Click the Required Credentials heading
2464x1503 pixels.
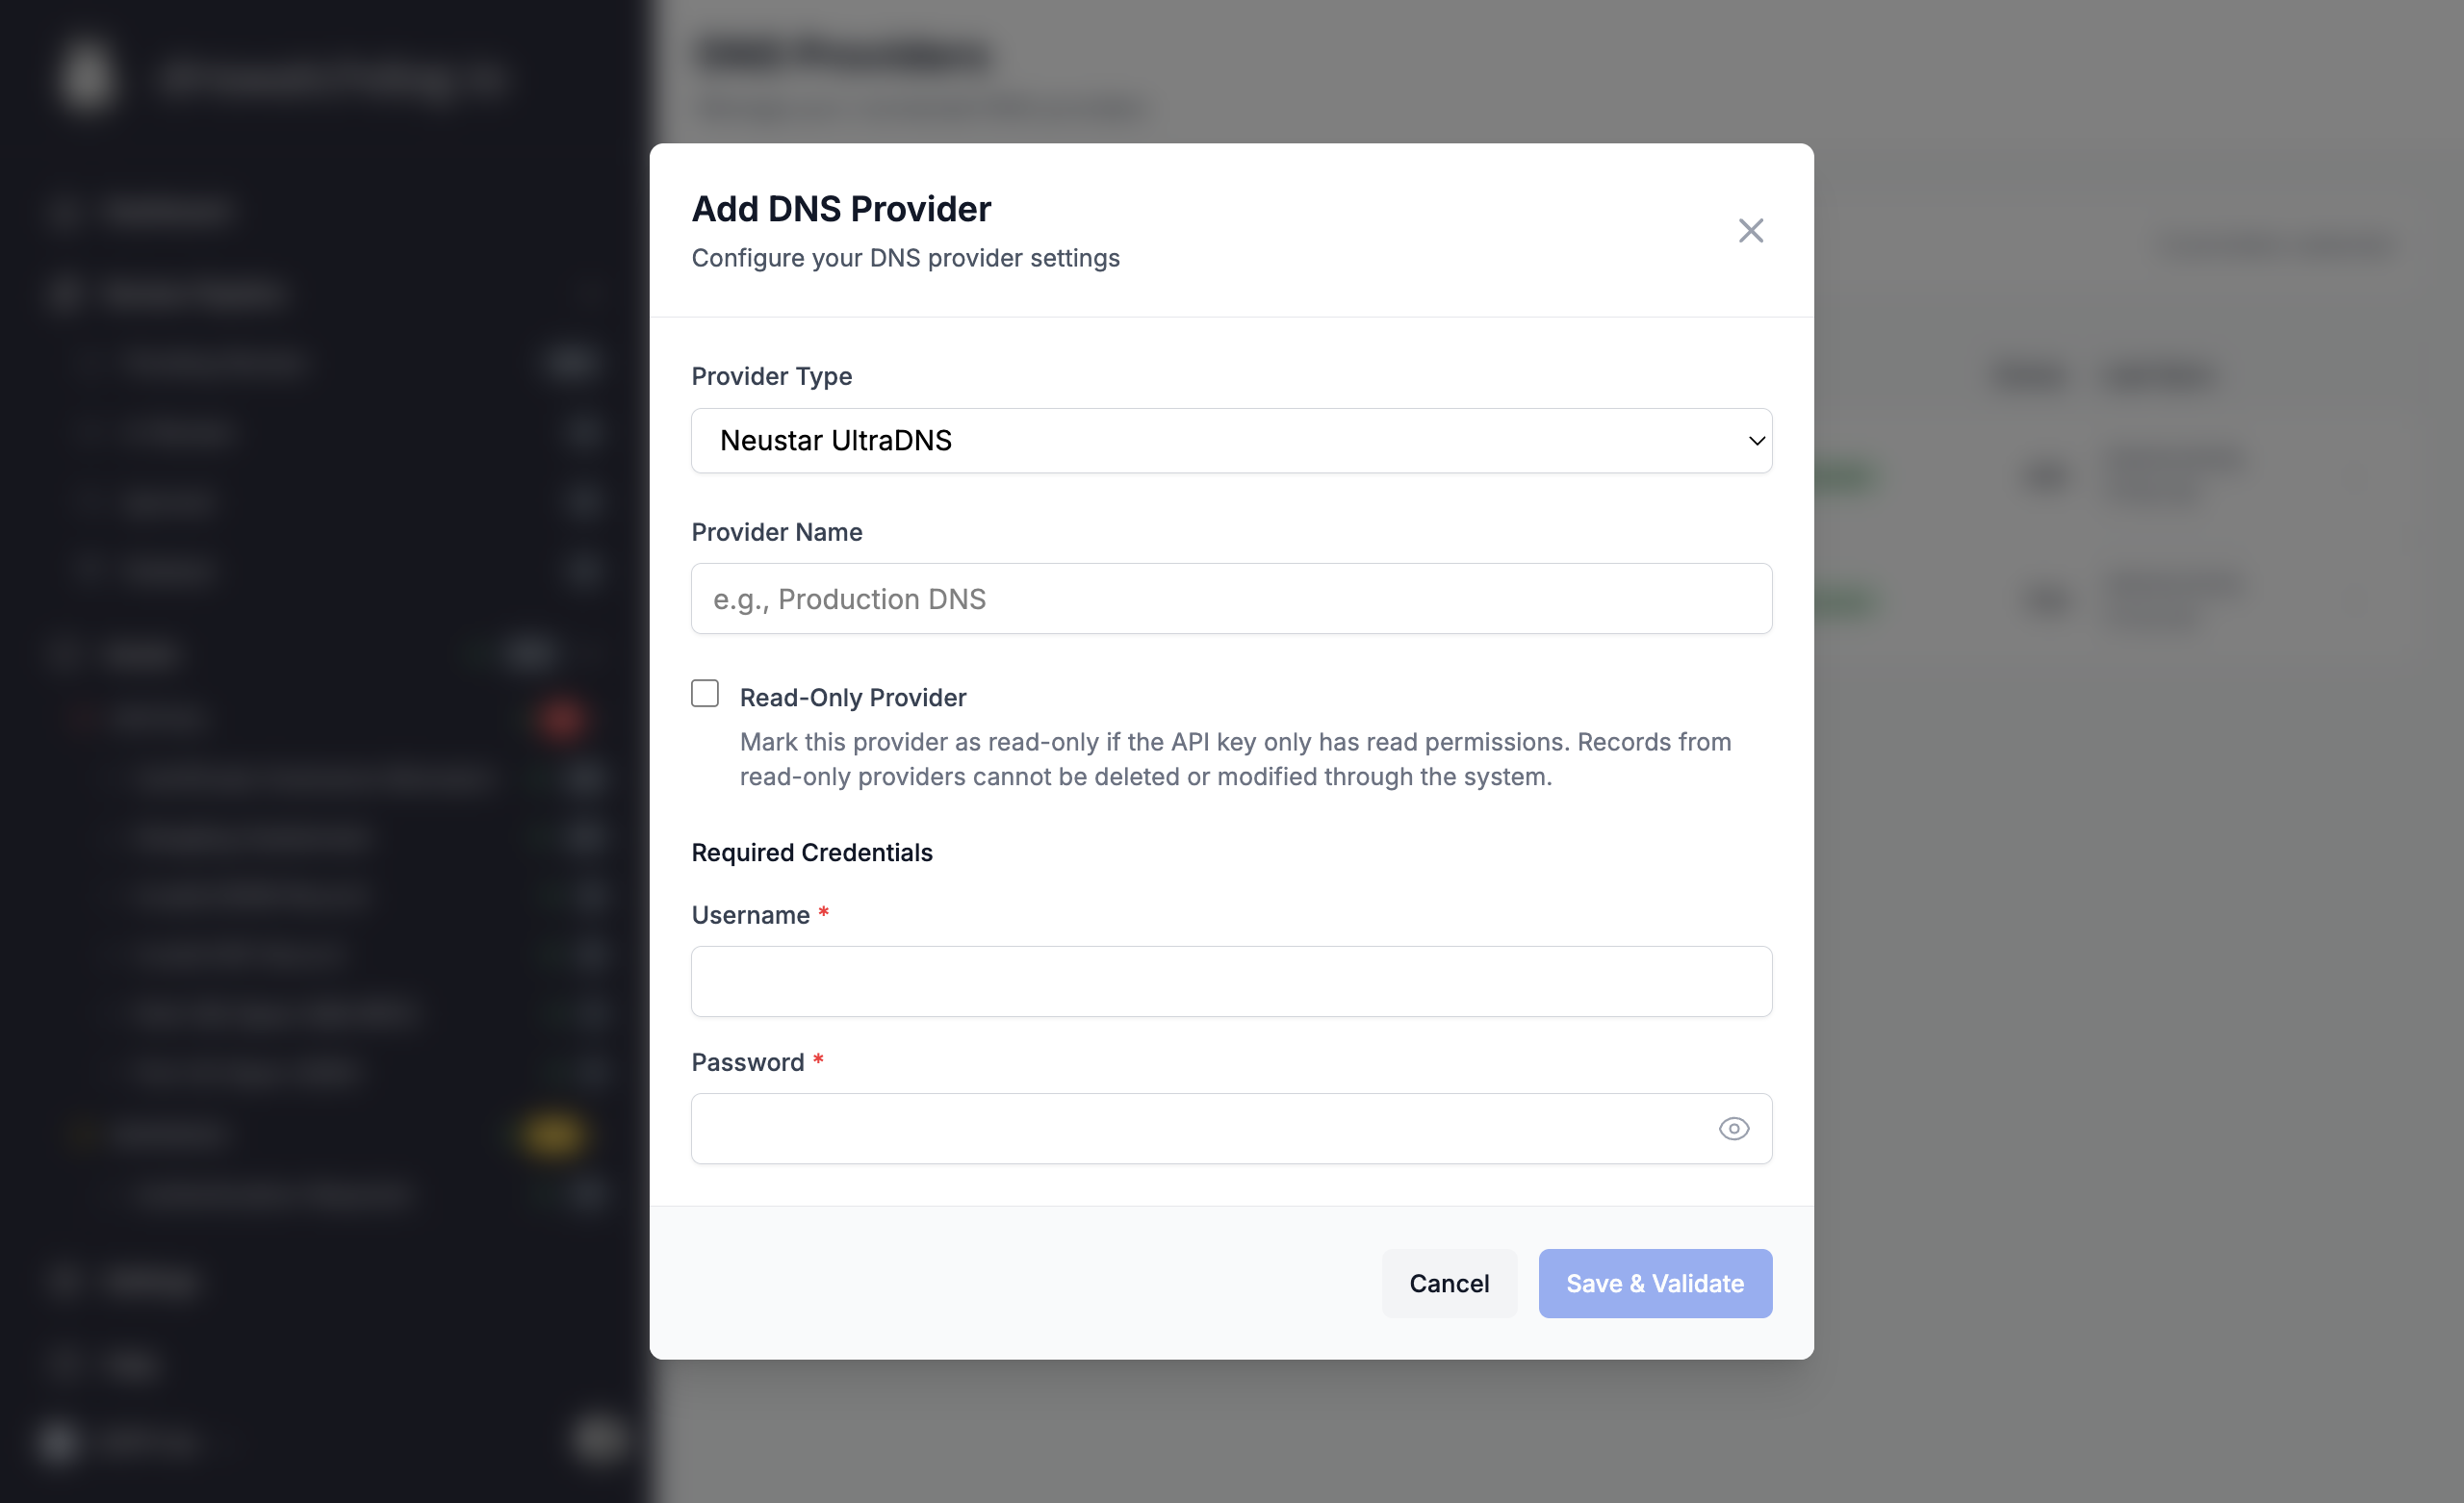811,852
